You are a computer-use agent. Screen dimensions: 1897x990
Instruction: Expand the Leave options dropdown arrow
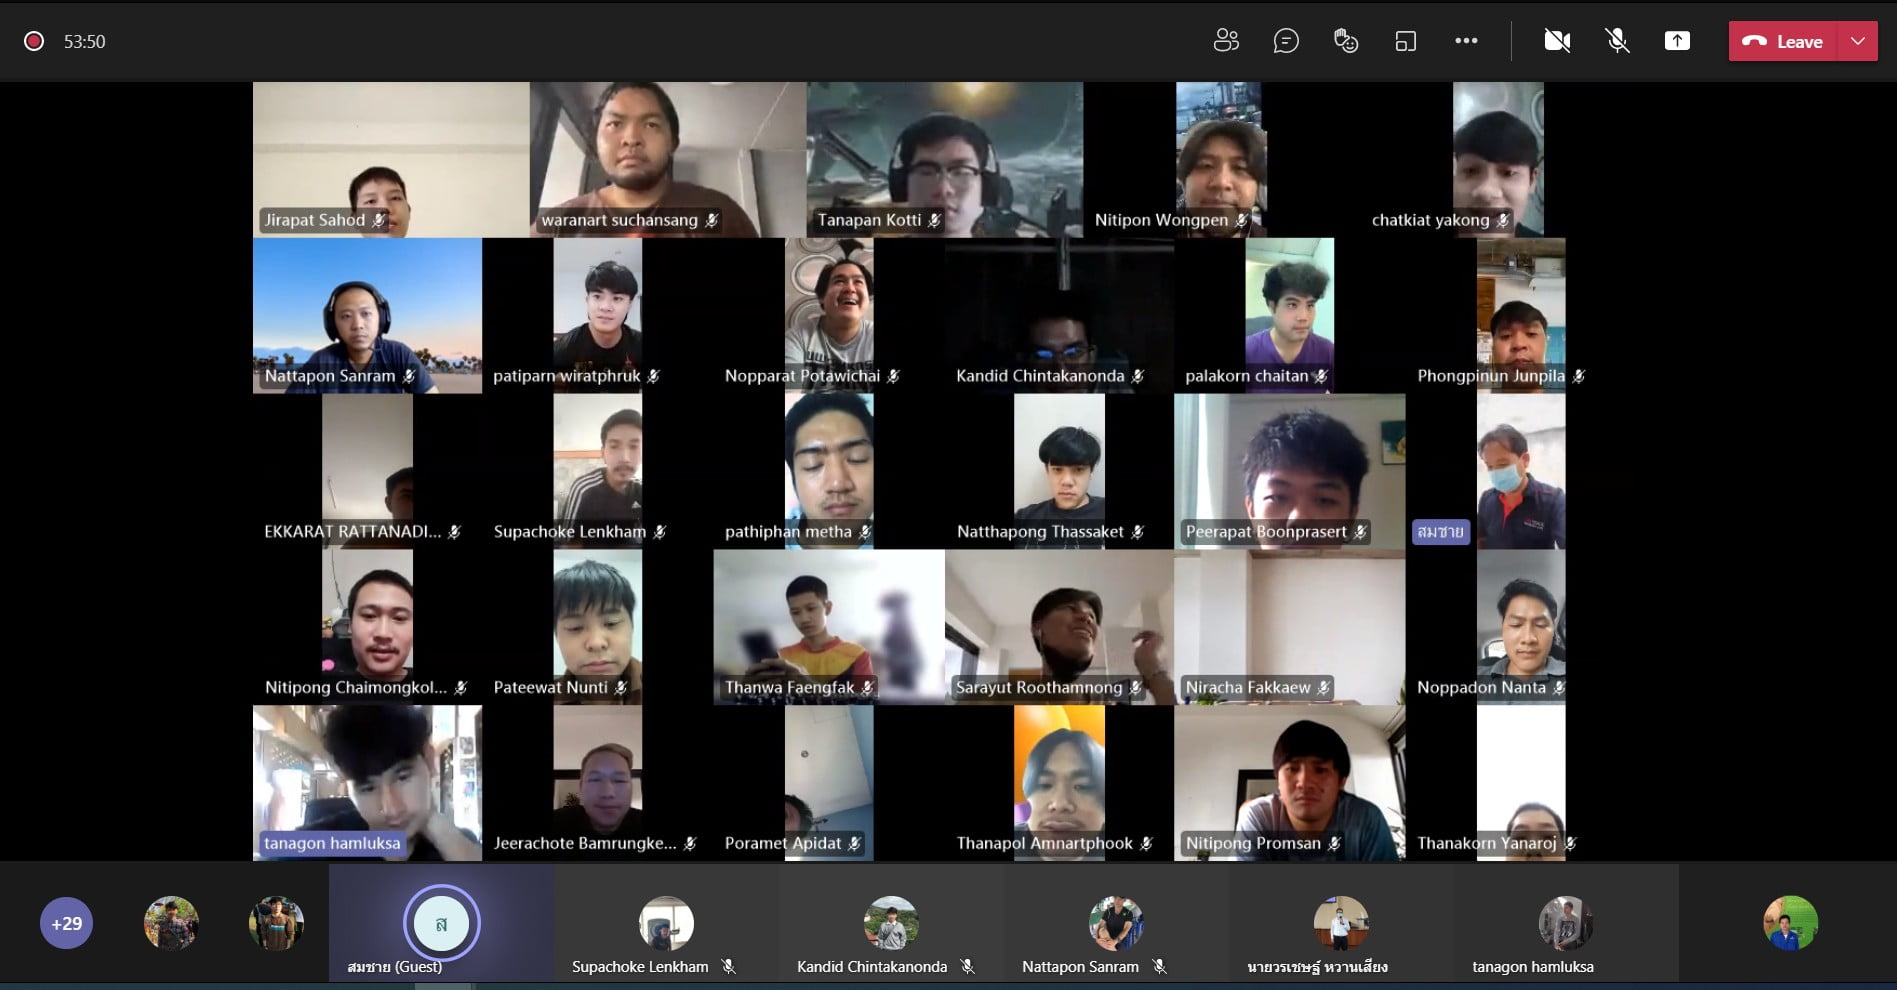click(1858, 42)
